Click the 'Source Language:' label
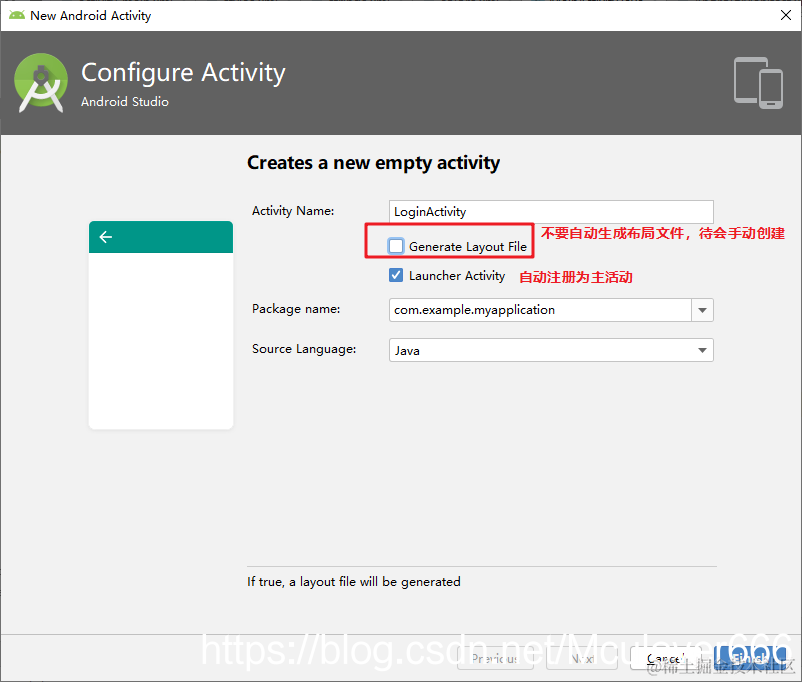Screen dimensions: 802x682 304,349
